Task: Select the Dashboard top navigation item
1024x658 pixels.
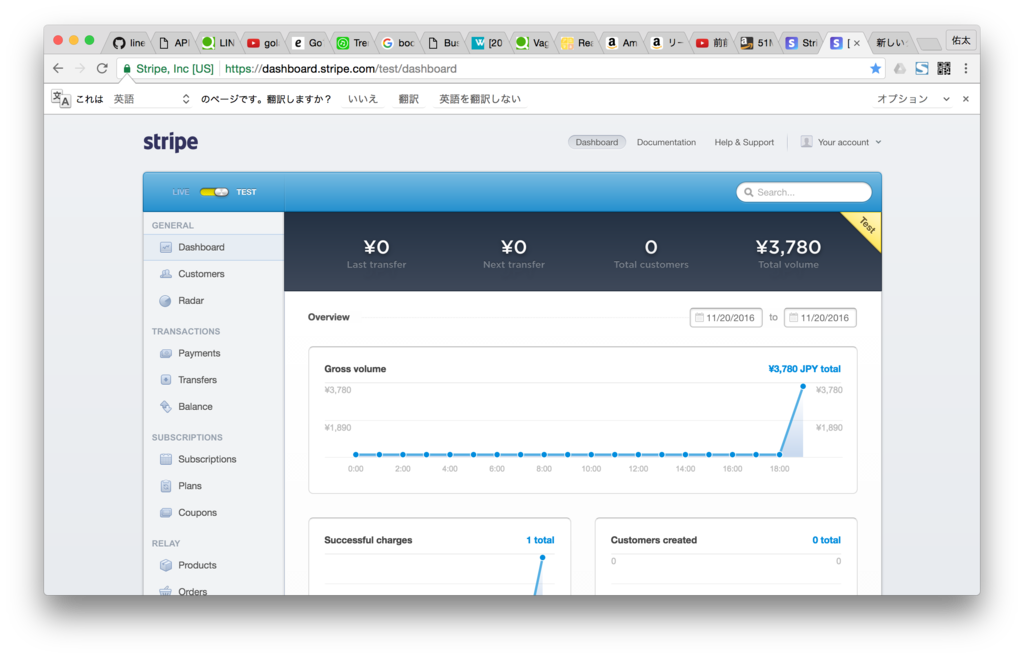Action: [x=597, y=142]
